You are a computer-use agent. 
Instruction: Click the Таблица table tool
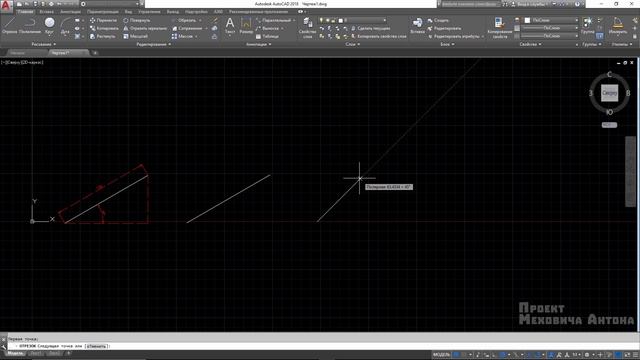[x=267, y=36]
